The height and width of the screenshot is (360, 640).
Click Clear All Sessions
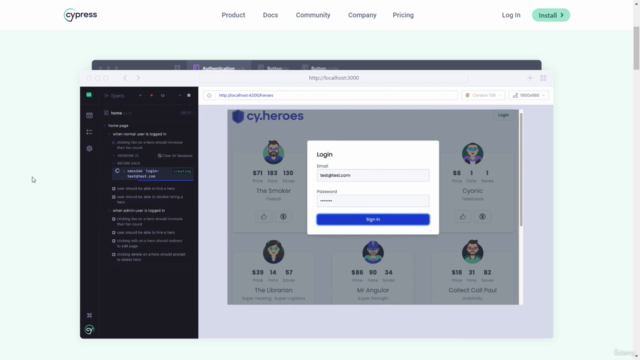[175, 156]
